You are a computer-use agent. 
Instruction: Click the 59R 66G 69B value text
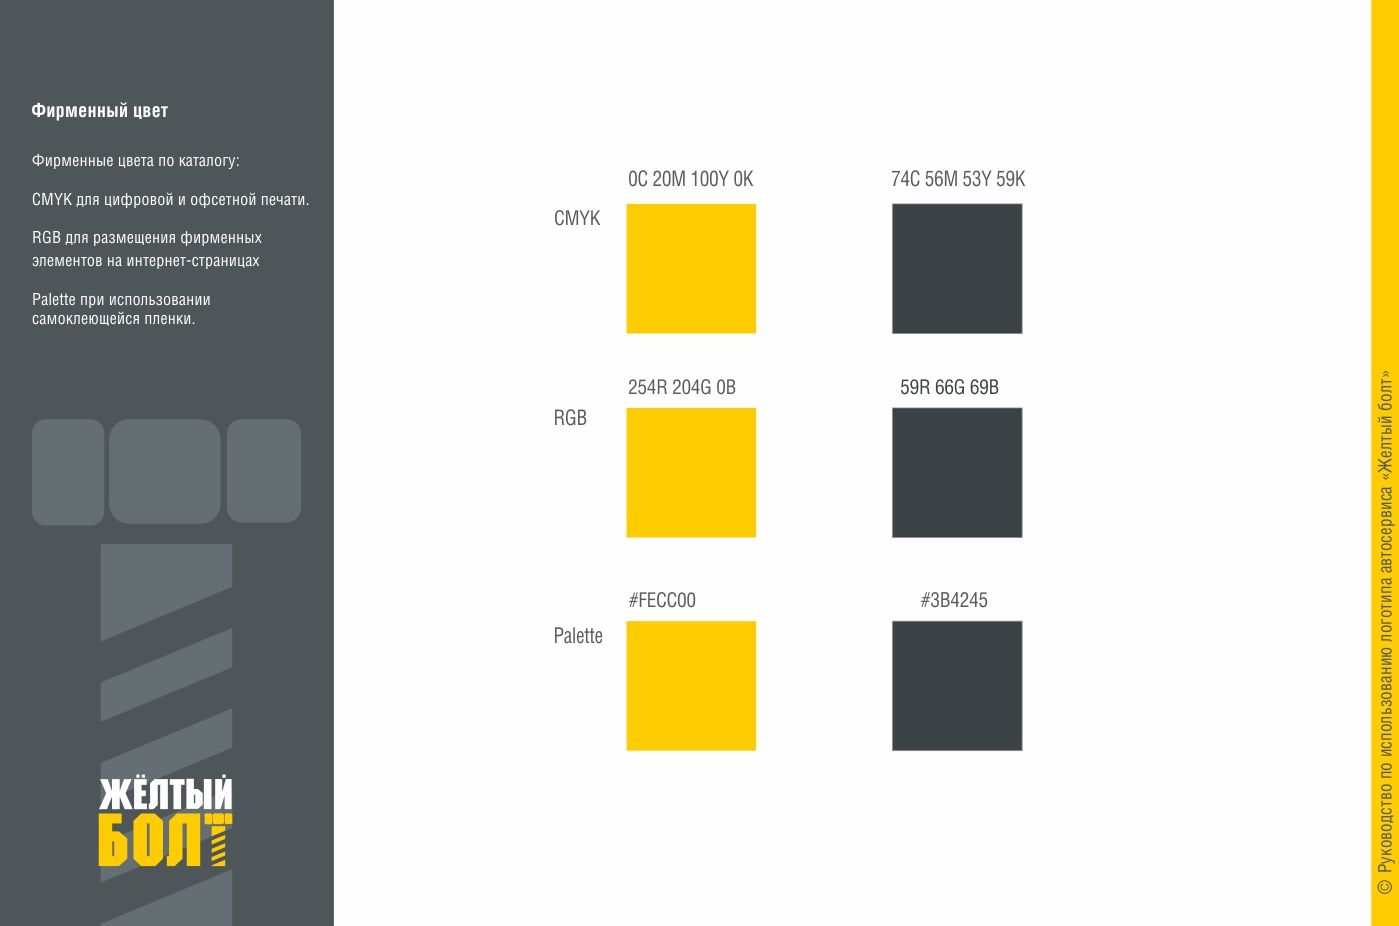click(949, 387)
